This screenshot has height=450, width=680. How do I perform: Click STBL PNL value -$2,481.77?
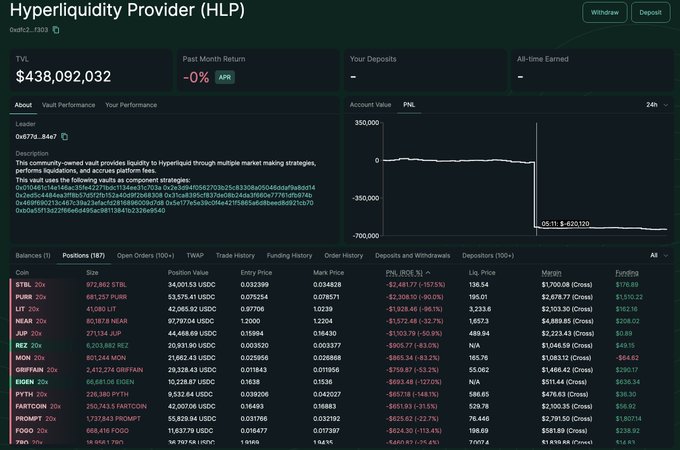click(x=402, y=285)
